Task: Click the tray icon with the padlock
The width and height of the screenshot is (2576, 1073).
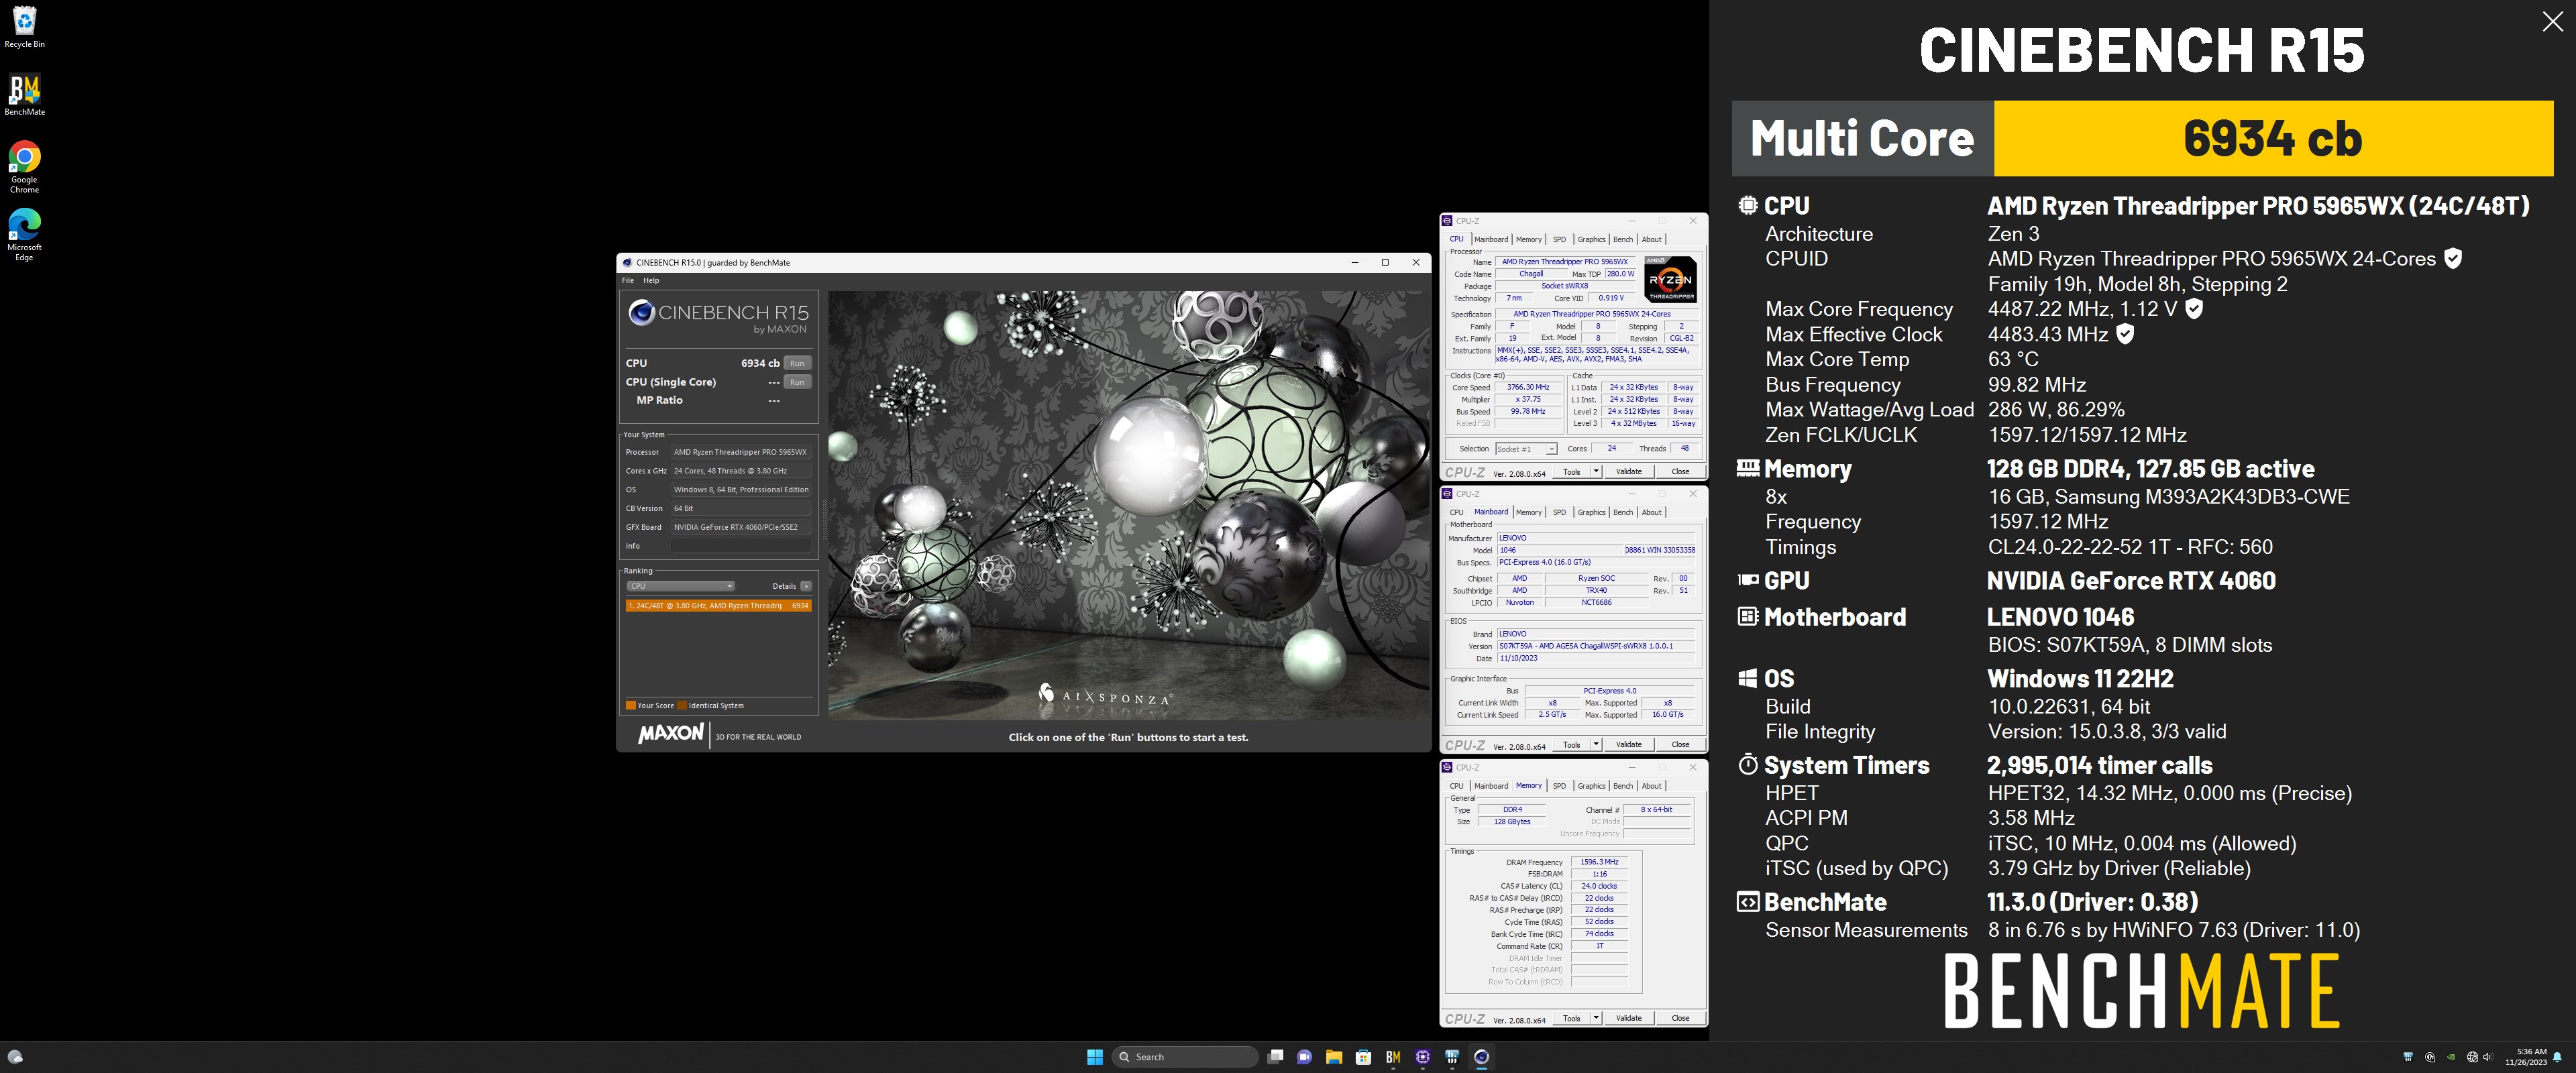Action: (2430, 1057)
